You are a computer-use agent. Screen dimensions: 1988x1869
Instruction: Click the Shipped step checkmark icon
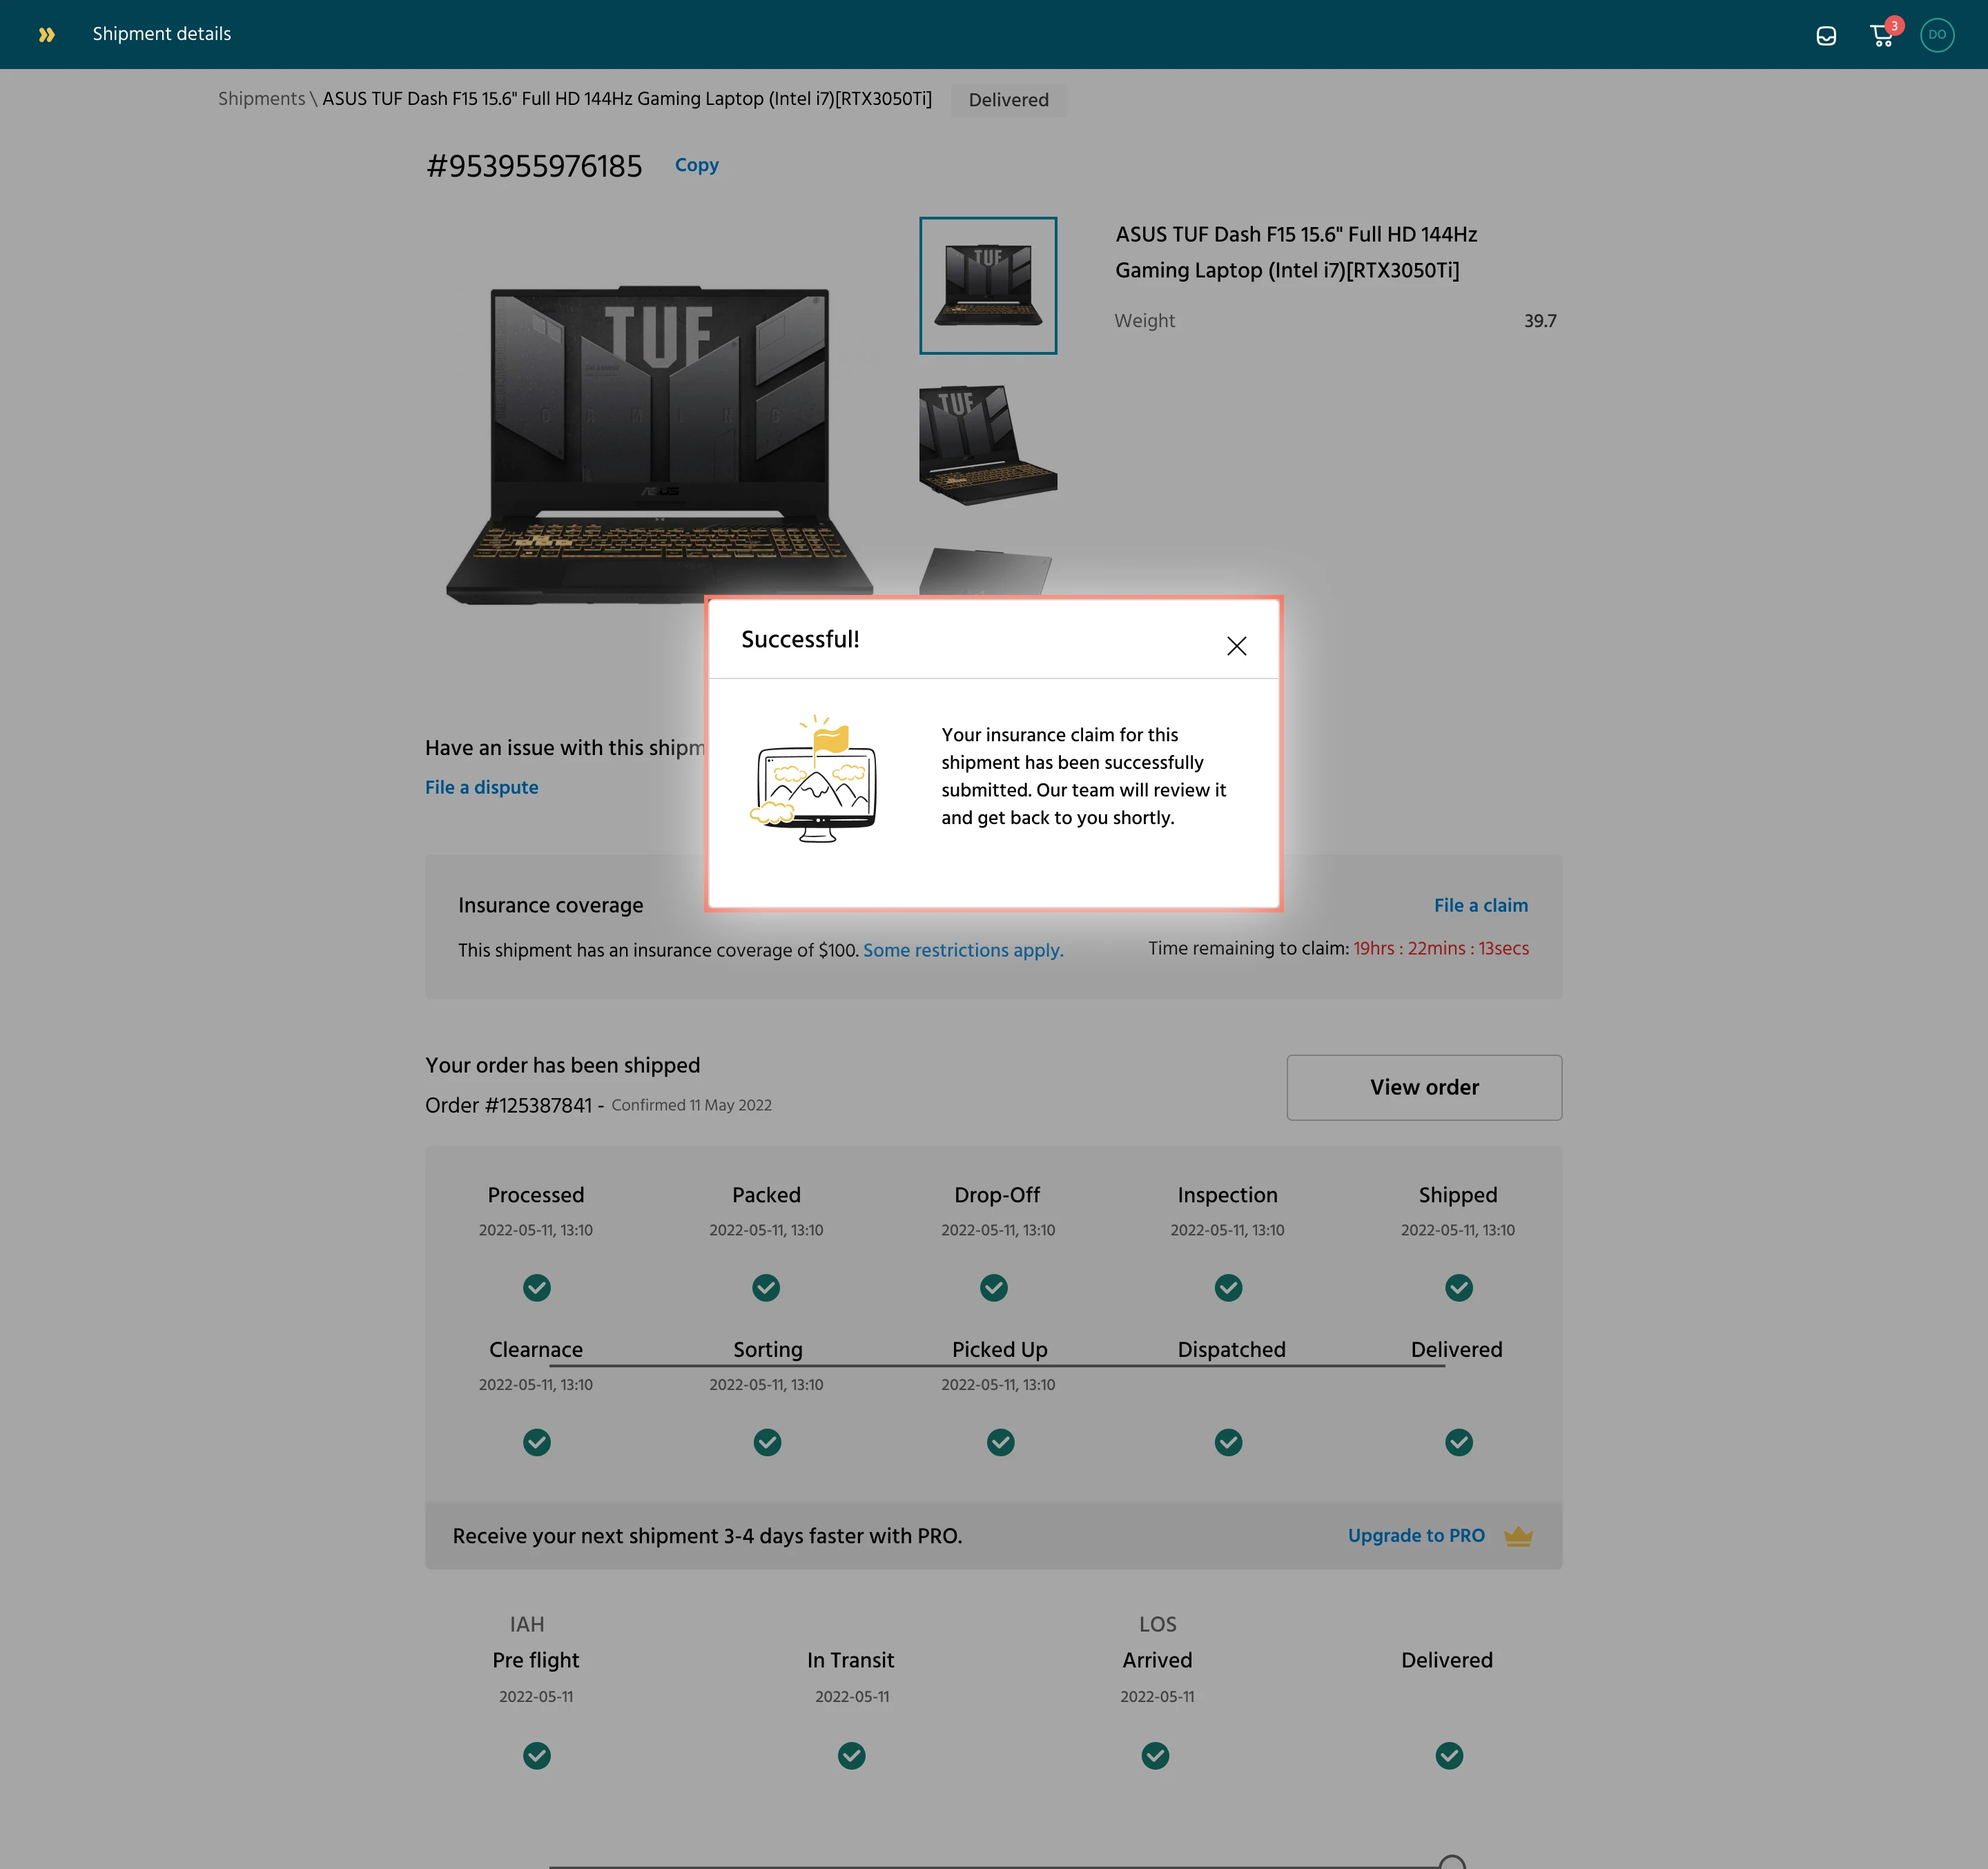coord(1458,1287)
